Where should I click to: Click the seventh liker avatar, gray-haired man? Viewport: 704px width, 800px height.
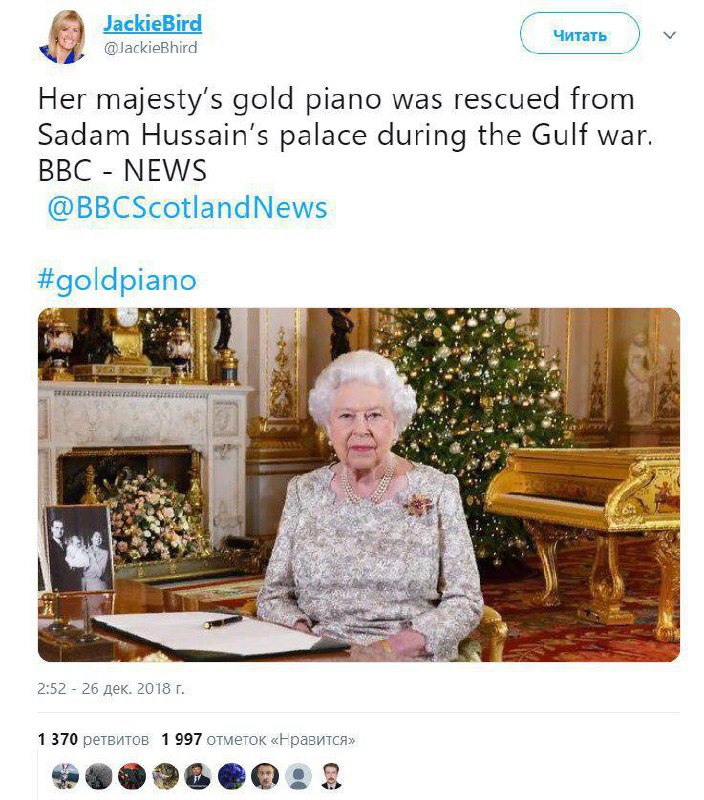[264, 776]
